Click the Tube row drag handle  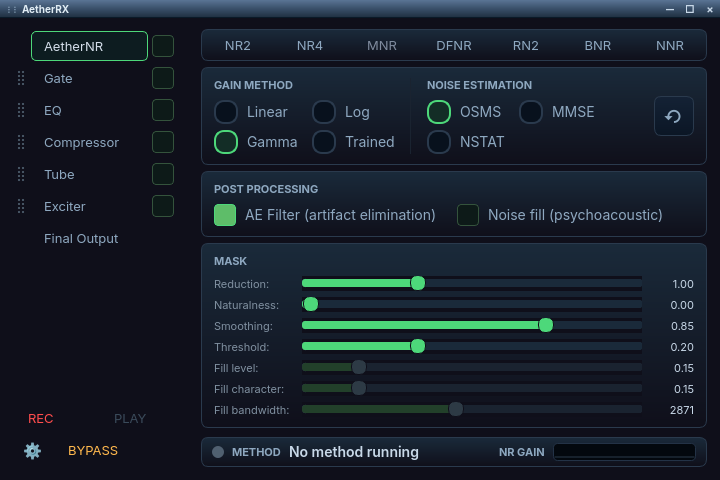click(21, 174)
